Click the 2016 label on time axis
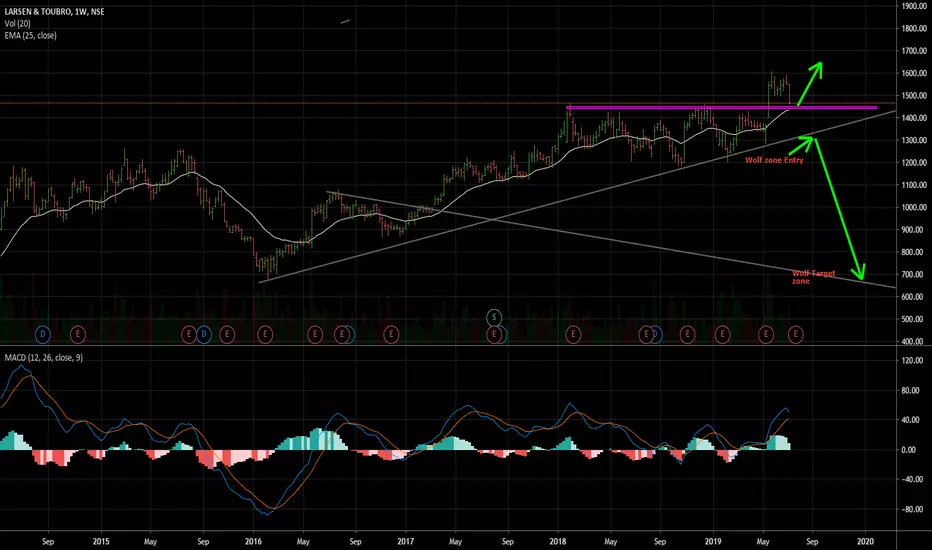The height and width of the screenshot is (550, 932). tap(253, 541)
